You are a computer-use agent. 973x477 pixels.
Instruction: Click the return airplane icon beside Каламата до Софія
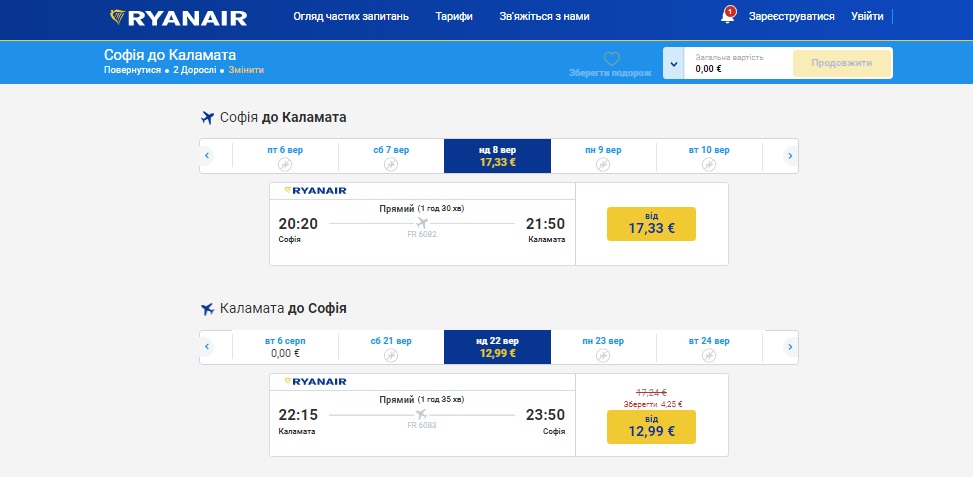coord(207,309)
